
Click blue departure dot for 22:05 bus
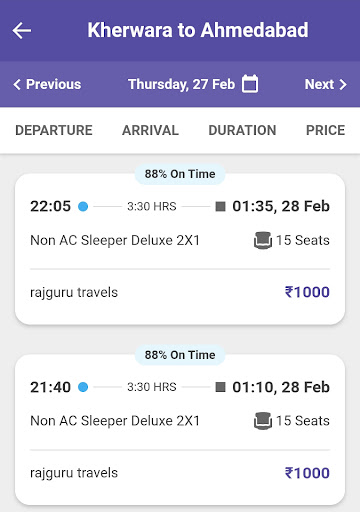(83, 206)
